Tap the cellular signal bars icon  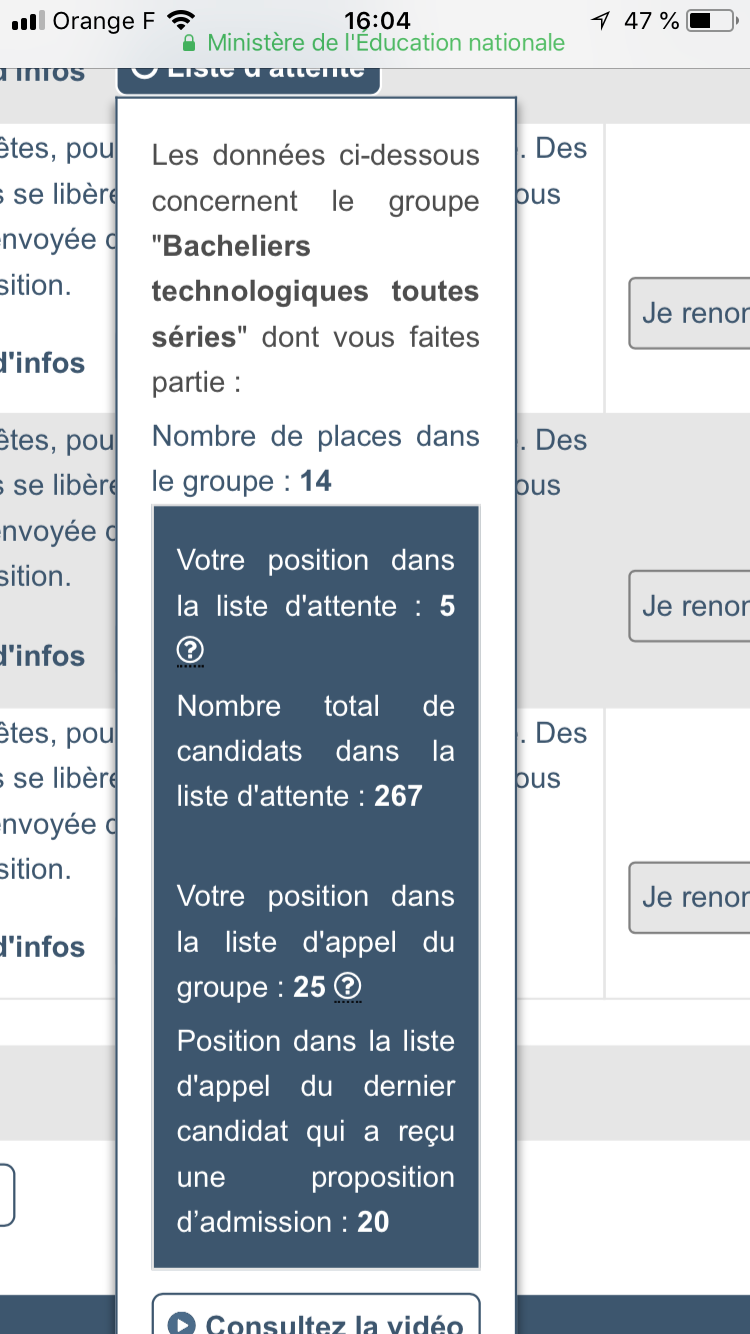tap(28, 20)
